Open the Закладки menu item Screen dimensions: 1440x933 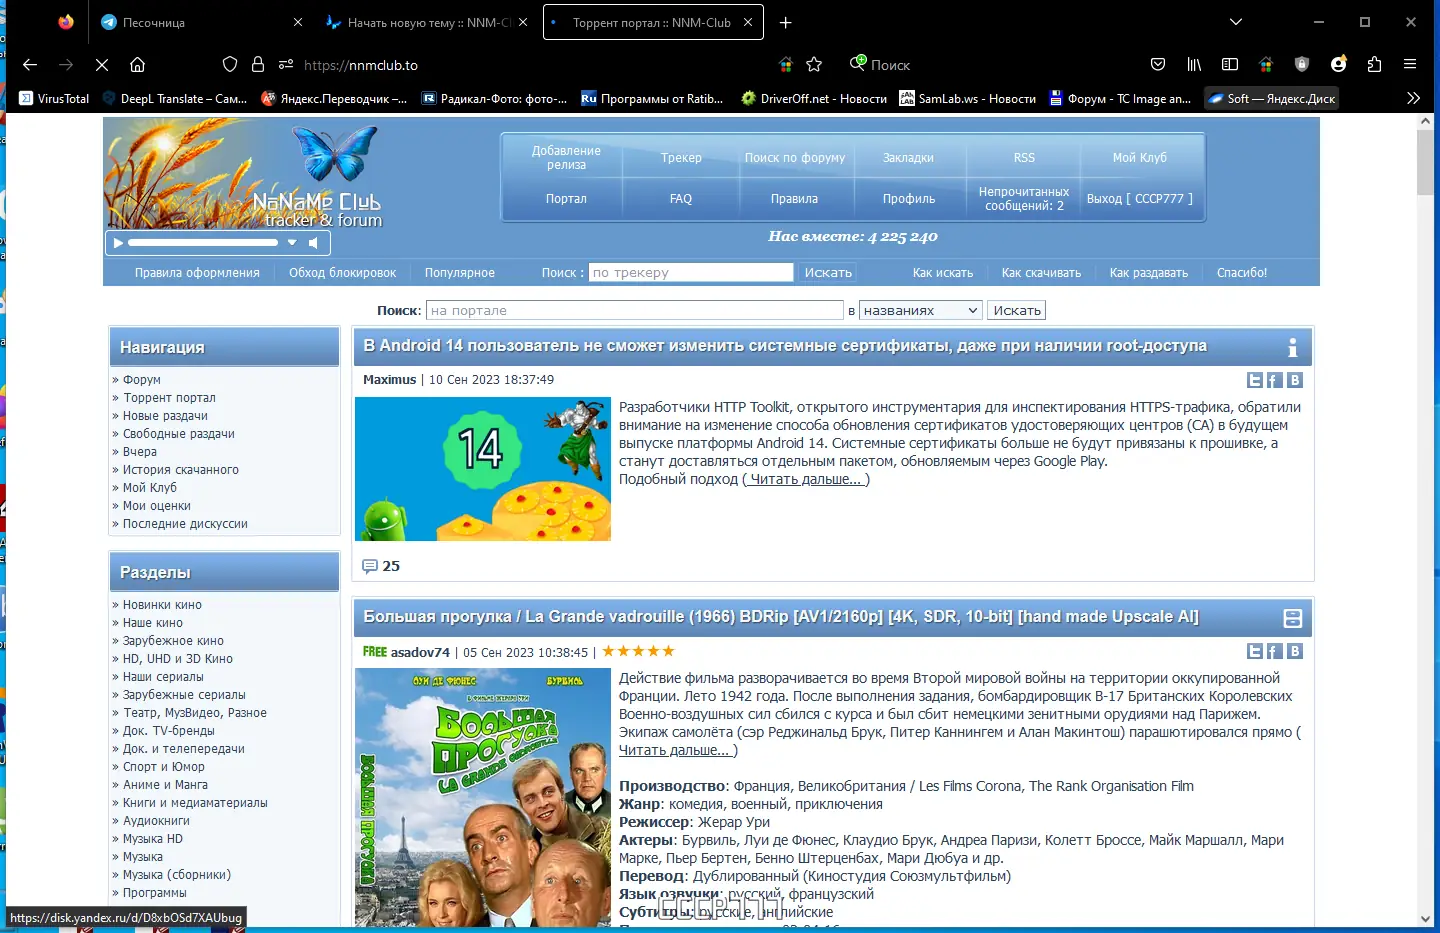pyautogui.click(x=908, y=158)
